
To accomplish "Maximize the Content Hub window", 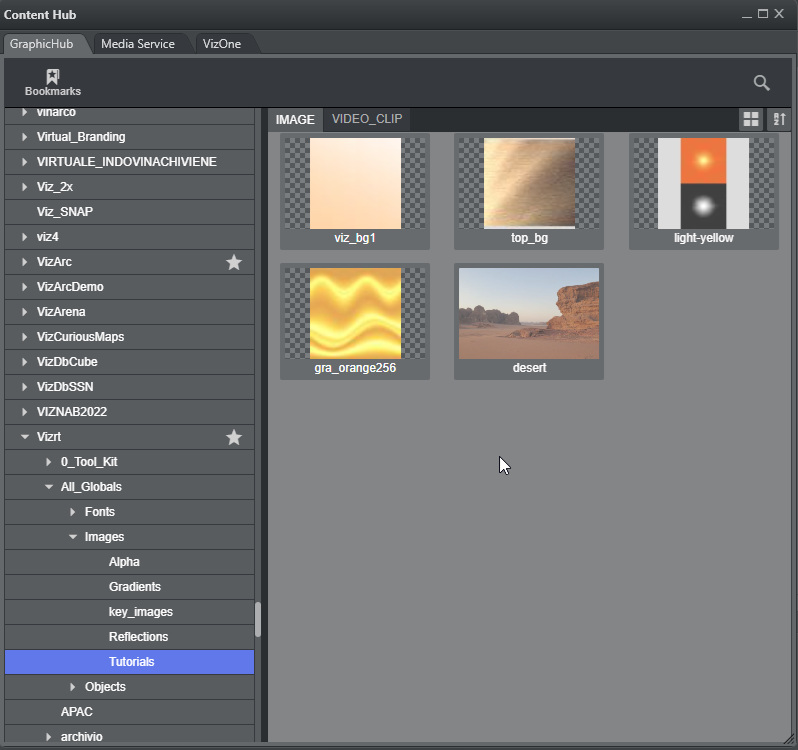I will pos(763,14).
